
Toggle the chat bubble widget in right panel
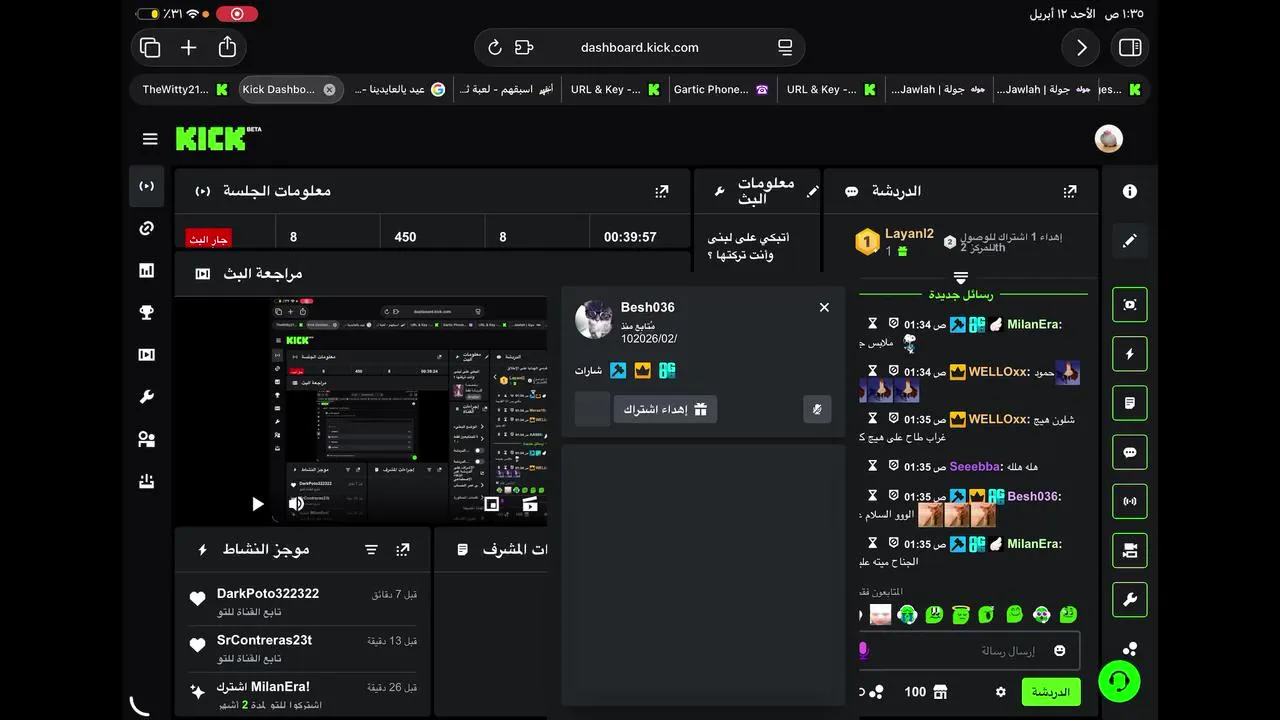(1130, 452)
